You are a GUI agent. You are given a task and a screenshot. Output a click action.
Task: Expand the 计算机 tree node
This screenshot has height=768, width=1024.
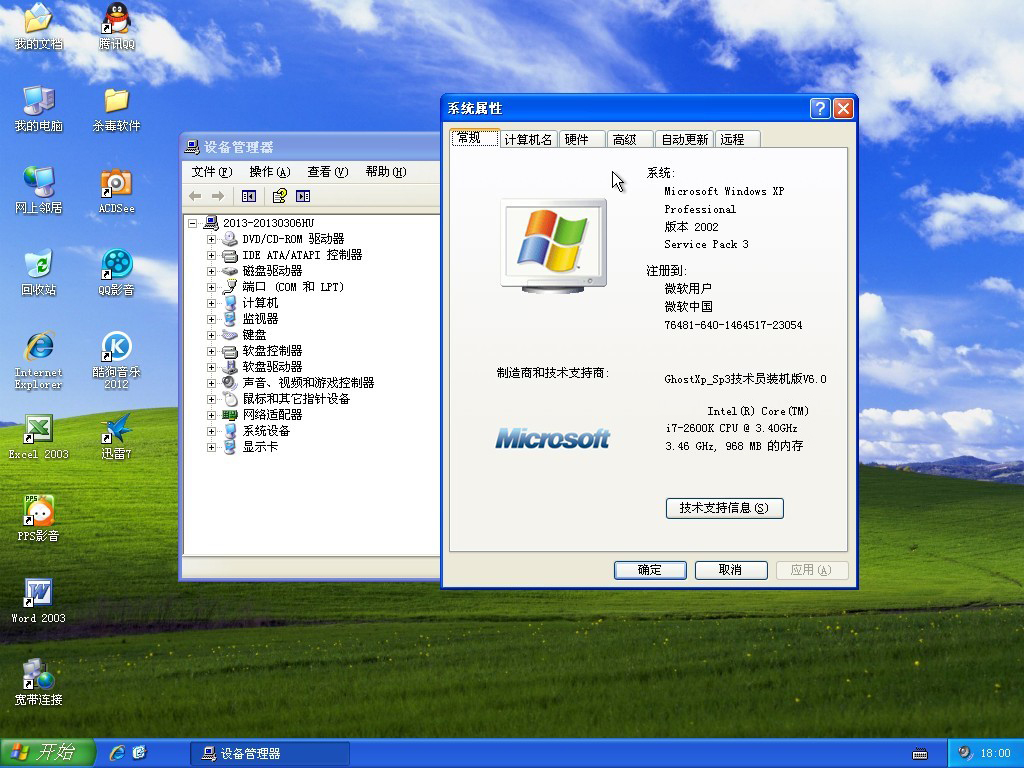coord(211,303)
